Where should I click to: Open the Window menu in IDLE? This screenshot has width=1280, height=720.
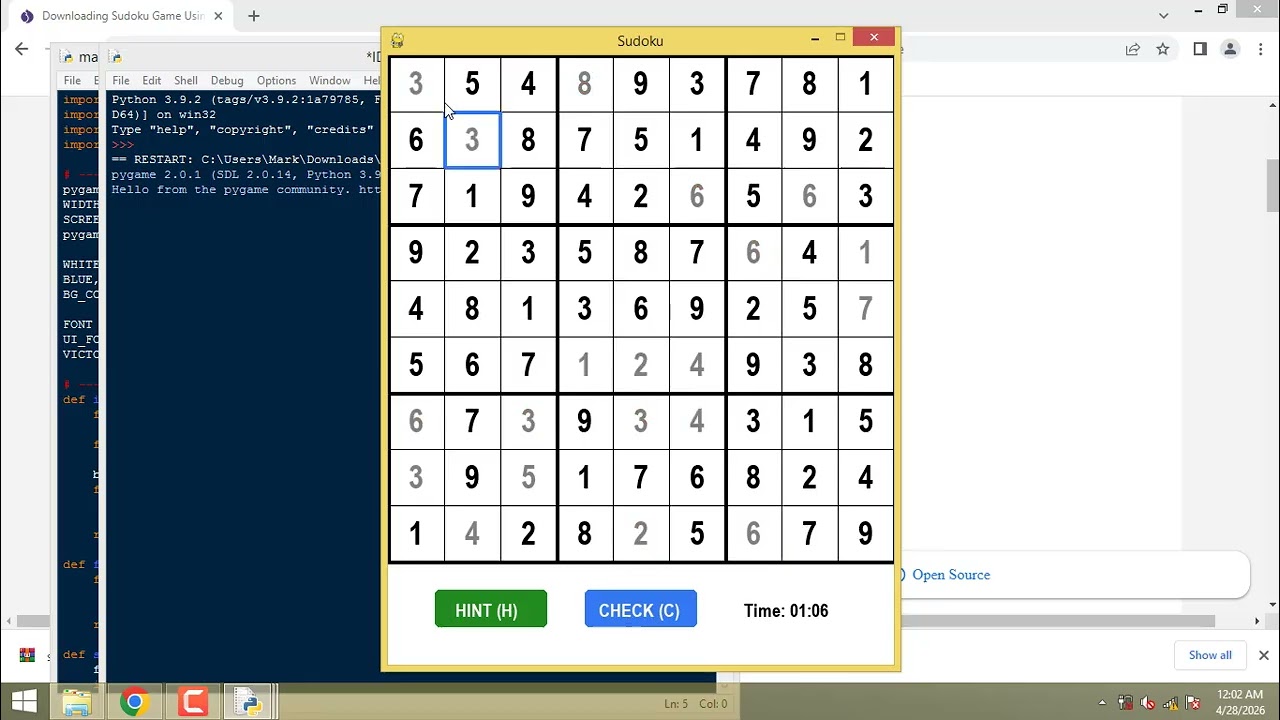[x=329, y=80]
